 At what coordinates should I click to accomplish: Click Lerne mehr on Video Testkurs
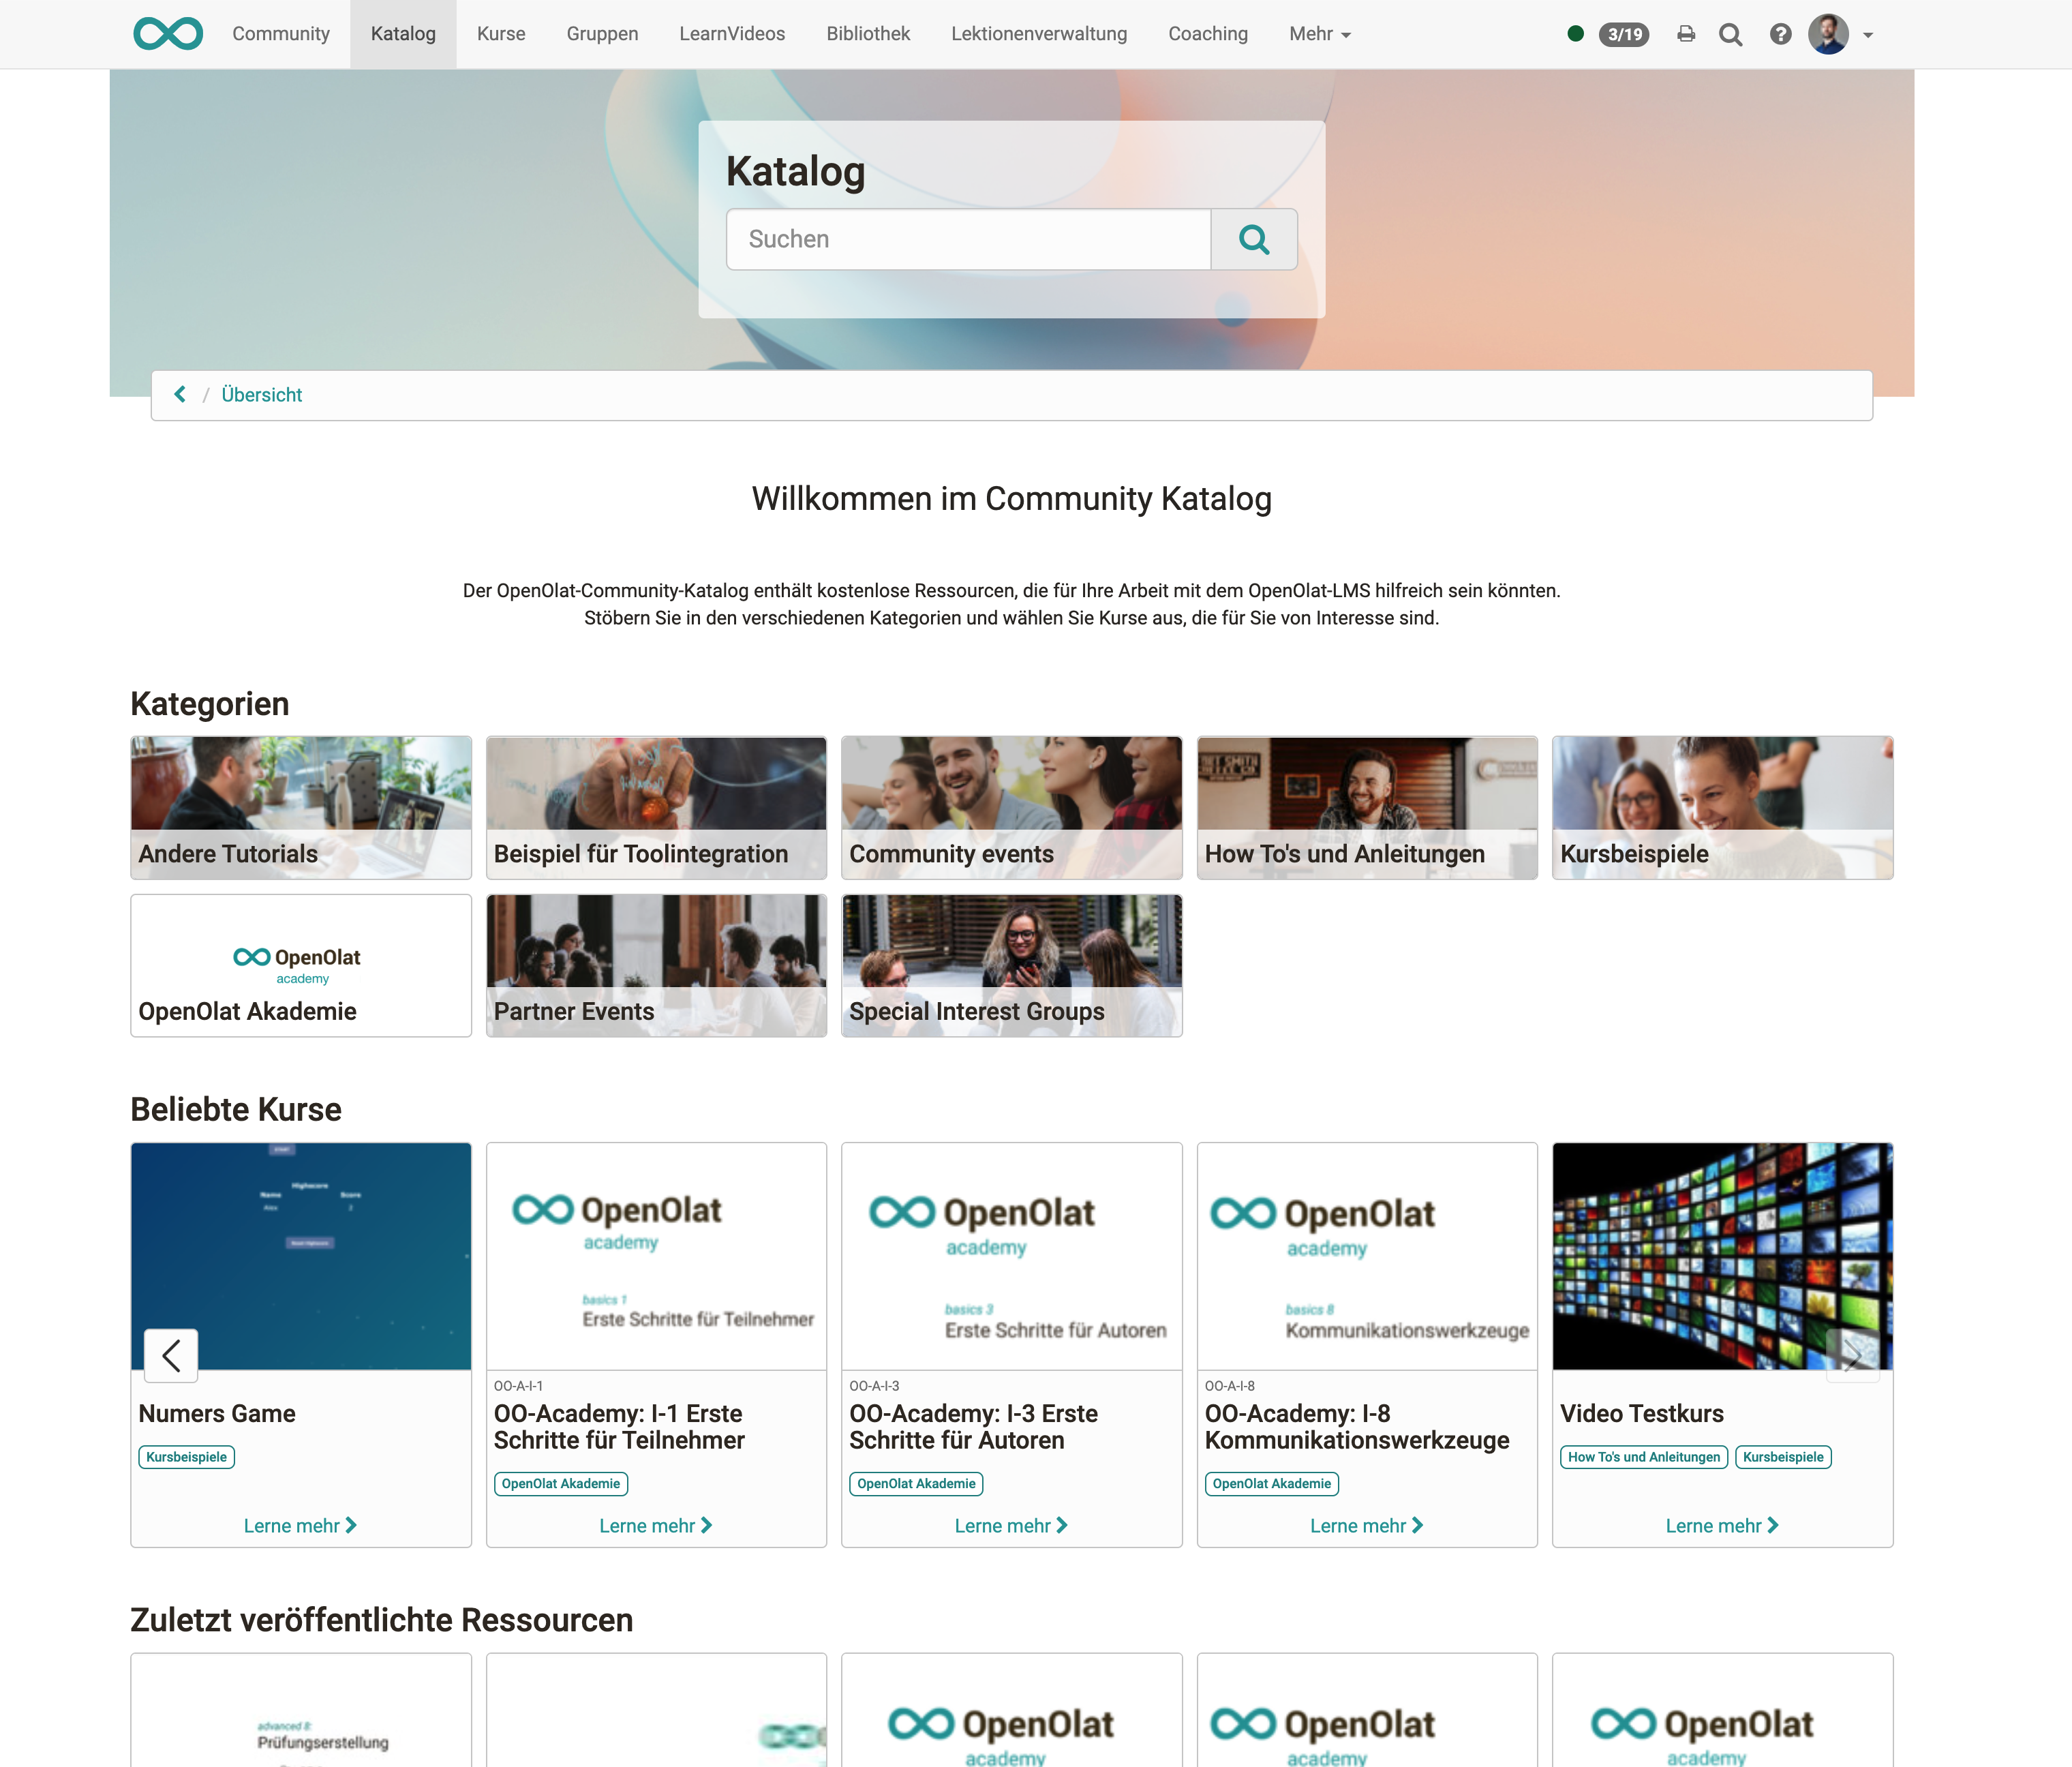[x=1722, y=1525]
